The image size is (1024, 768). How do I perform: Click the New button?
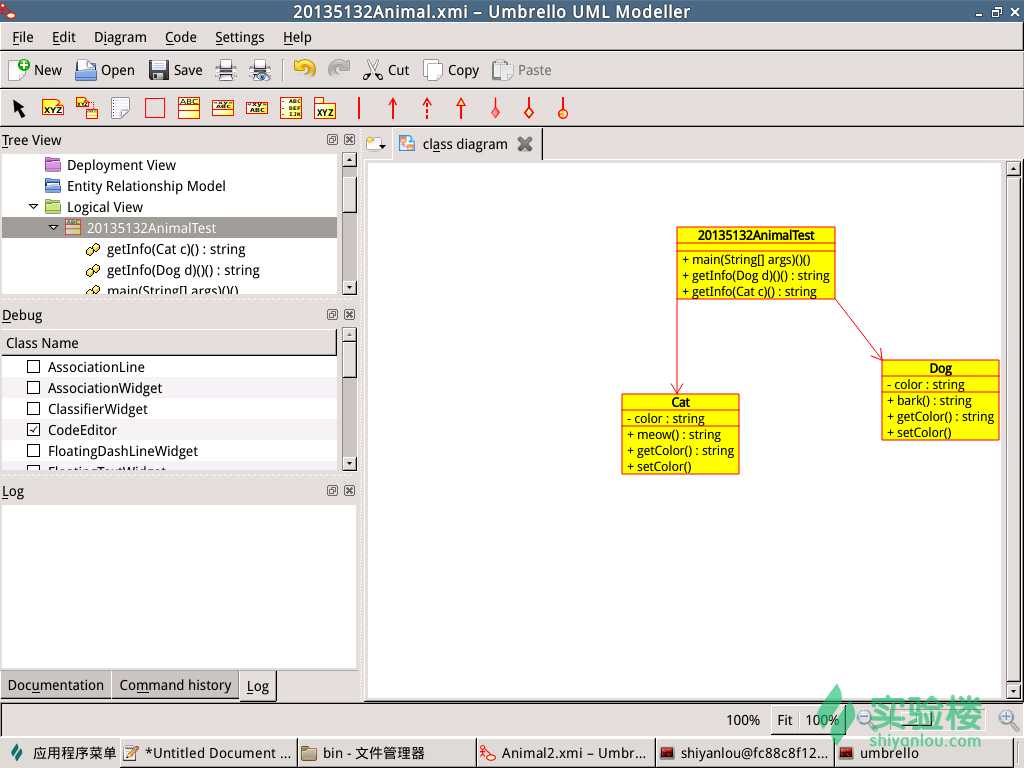(35, 70)
